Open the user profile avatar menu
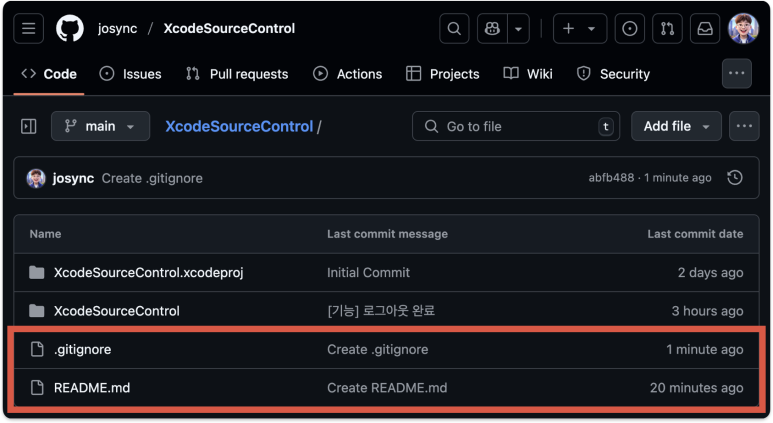The image size is (773, 423). tap(743, 29)
